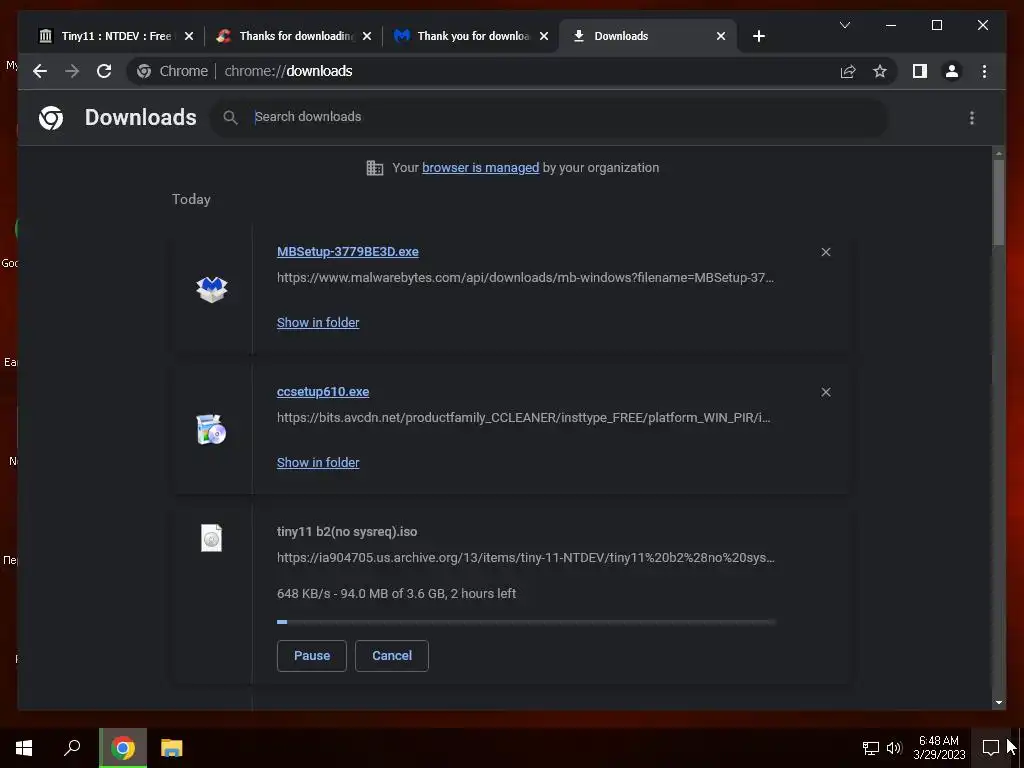
Task: Click the Search downloads field
Action: point(549,118)
